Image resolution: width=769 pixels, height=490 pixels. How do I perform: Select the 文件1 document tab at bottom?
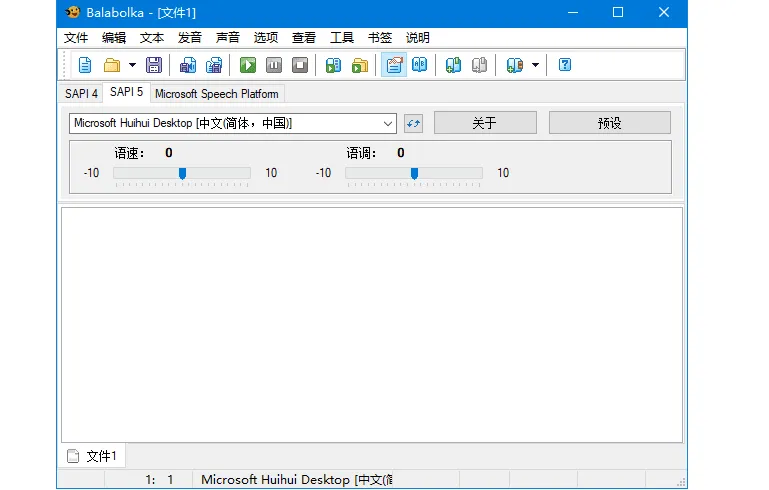coord(93,456)
